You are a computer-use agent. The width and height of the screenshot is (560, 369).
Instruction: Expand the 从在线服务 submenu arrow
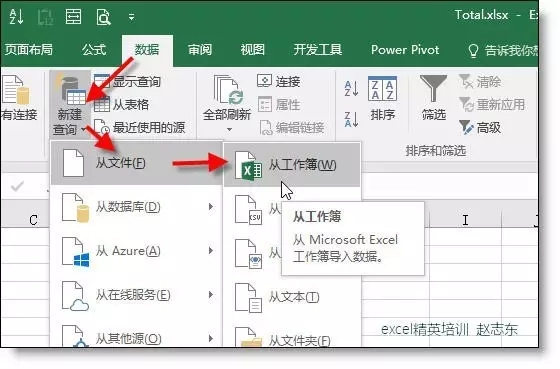211,295
